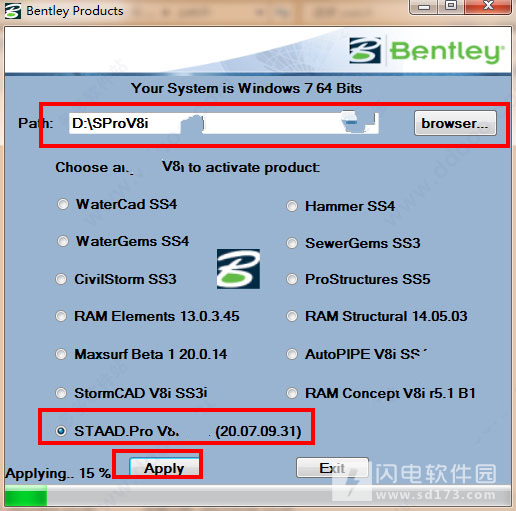Choose RAM Concept V8i r5.1 B1

pyautogui.click(x=292, y=393)
